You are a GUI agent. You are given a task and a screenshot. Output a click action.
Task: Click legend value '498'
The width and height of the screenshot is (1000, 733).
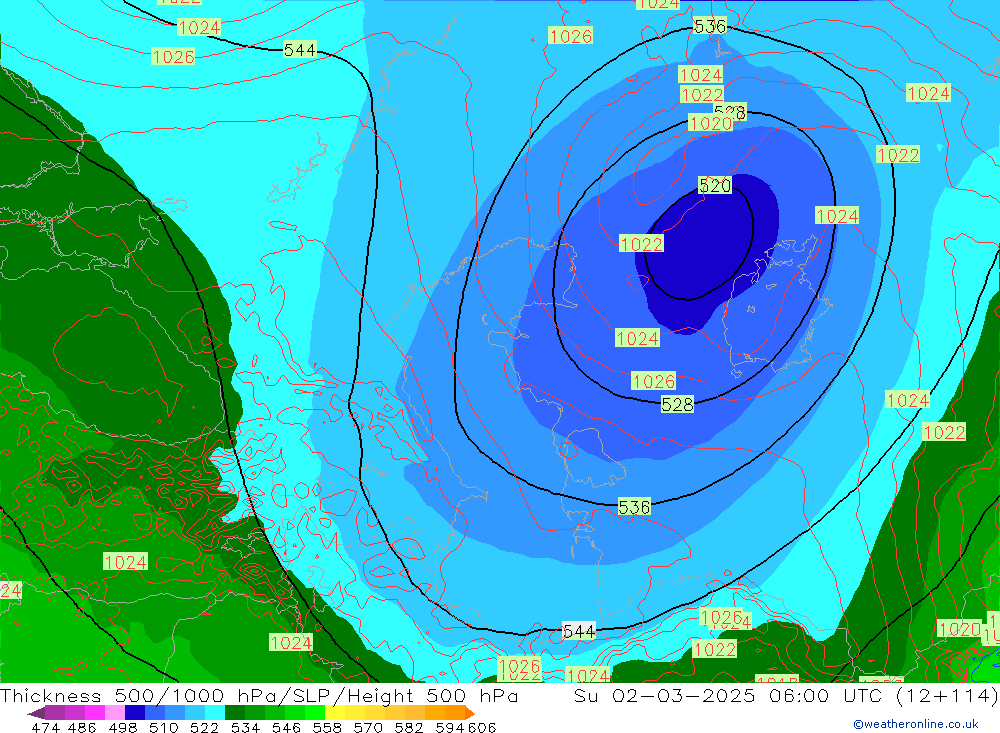122,727
